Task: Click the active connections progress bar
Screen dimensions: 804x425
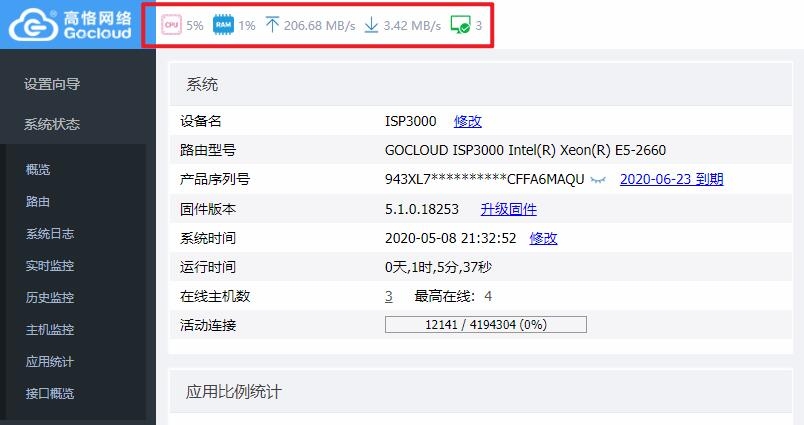Action: [x=486, y=325]
